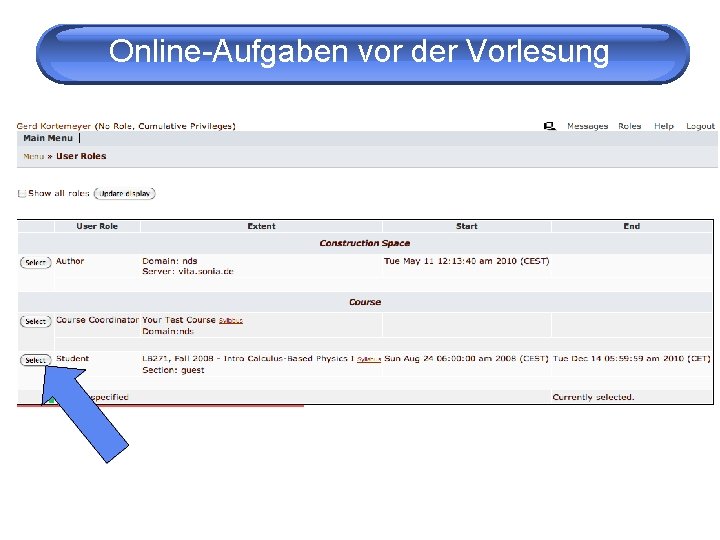Click the Logout link
The width and height of the screenshot is (720, 540).
(x=700, y=126)
